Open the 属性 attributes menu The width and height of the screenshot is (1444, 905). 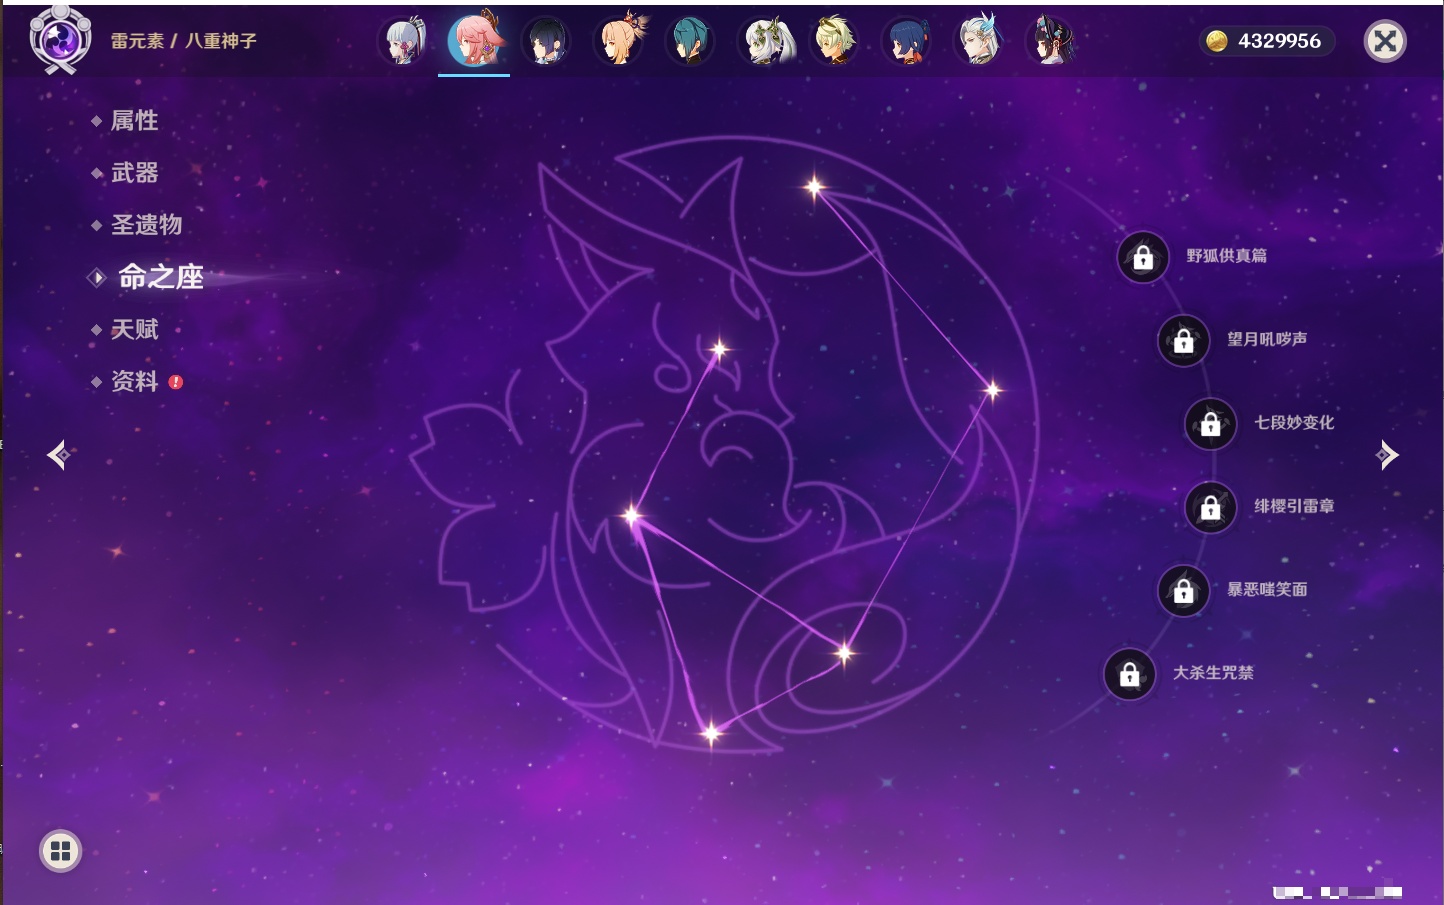134,121
